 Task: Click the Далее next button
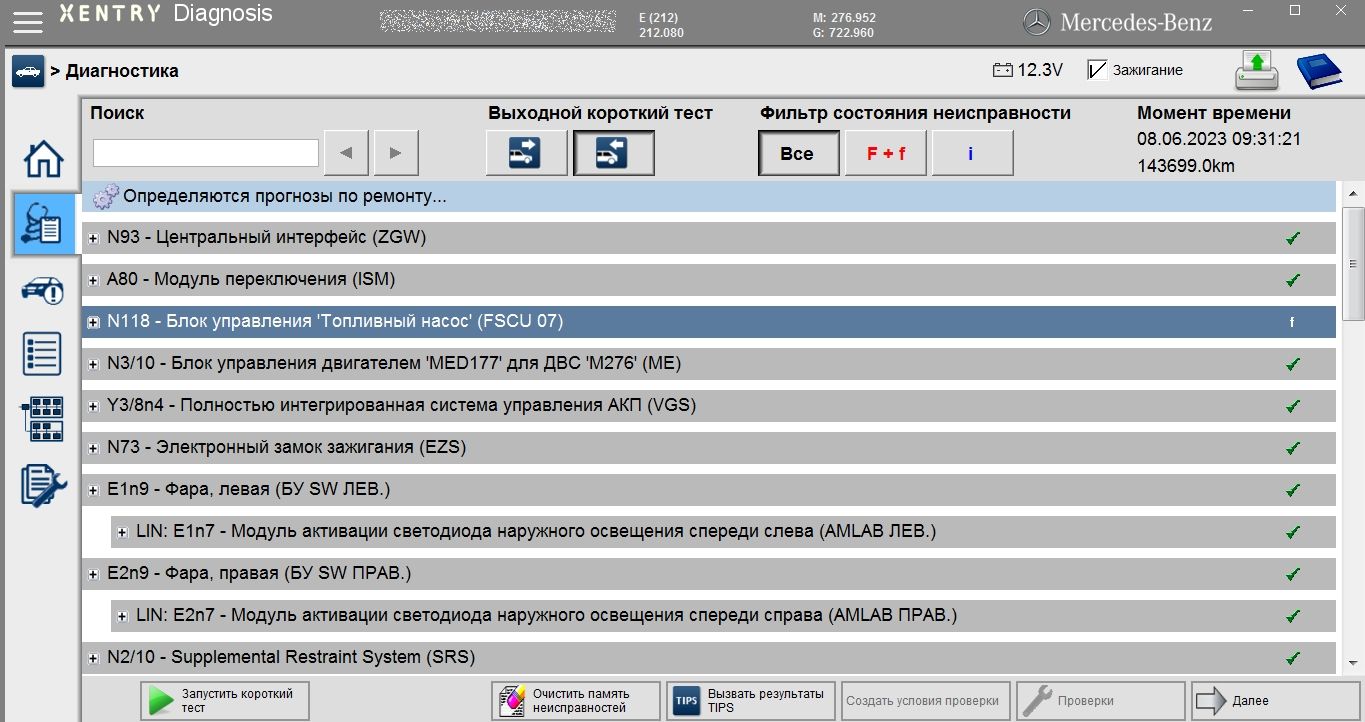[x=1276, y=701]
